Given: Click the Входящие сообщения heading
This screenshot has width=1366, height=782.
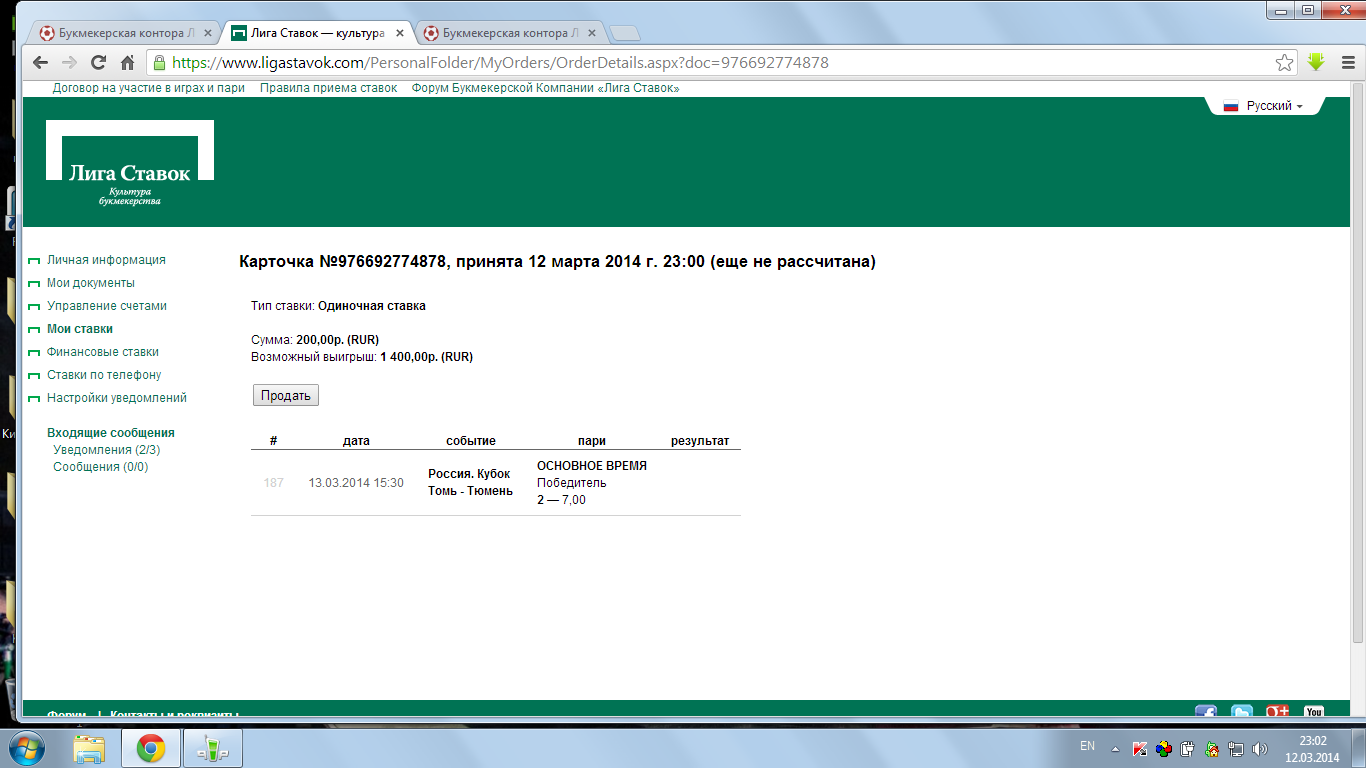Looking at the screenshot, I should [111, 433].
